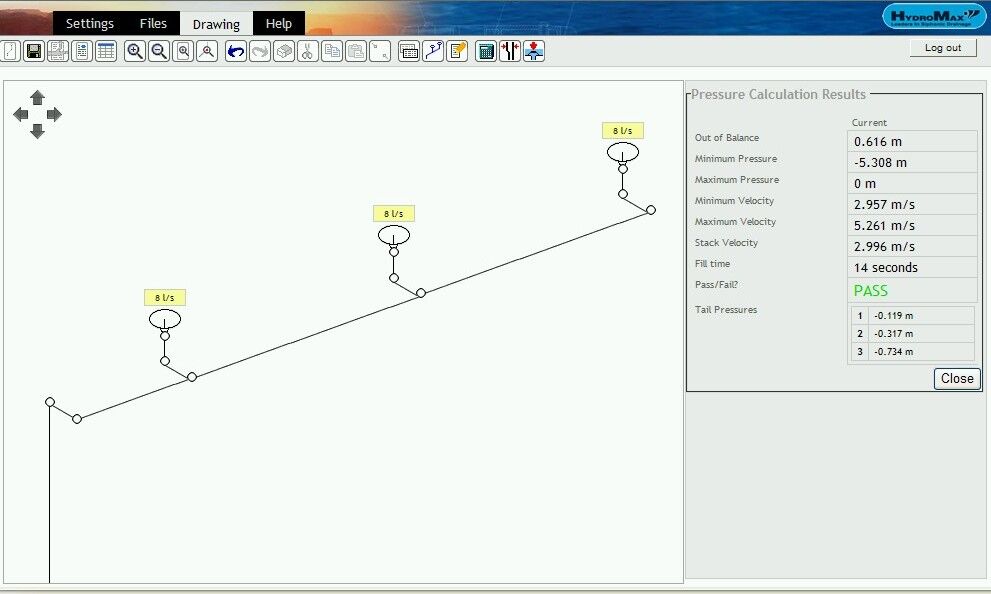Save the current drawing
991x594 pixels.
[33, 51]
